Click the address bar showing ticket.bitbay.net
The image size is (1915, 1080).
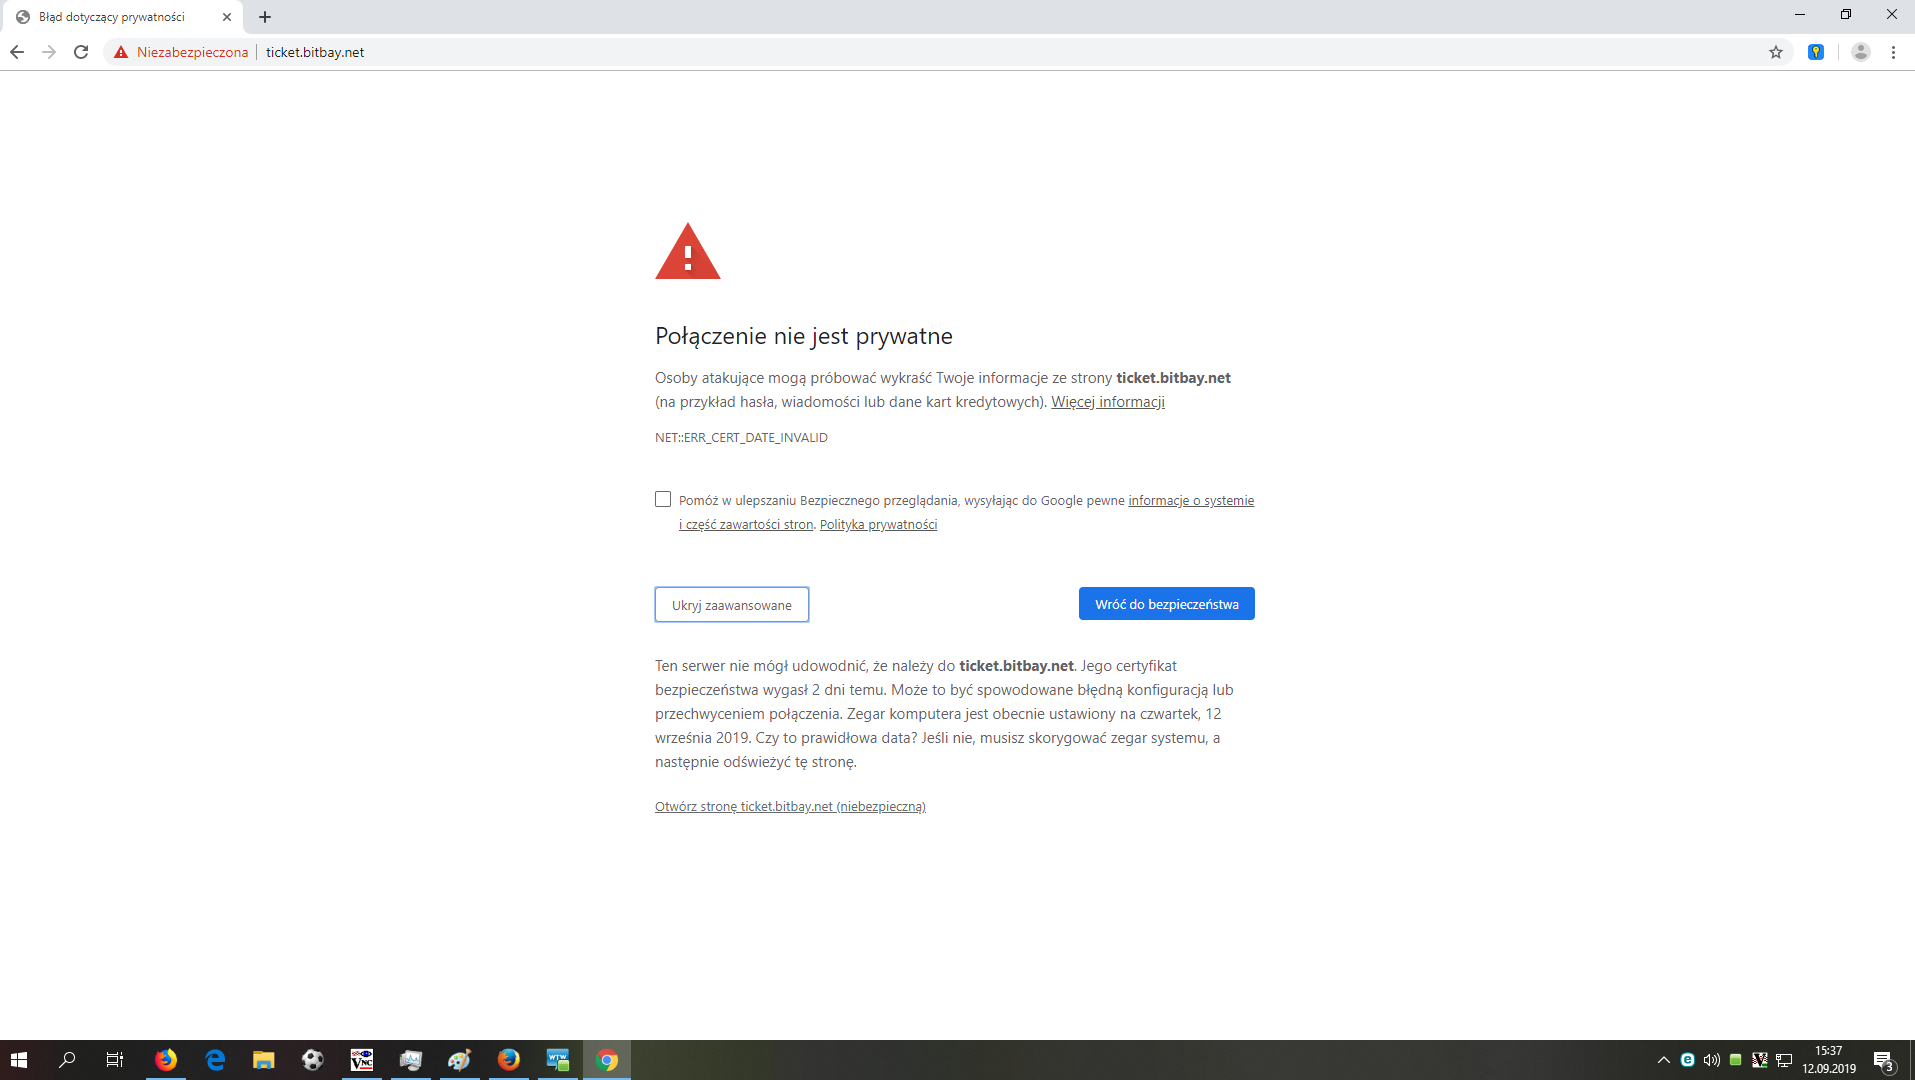(800, 52)
